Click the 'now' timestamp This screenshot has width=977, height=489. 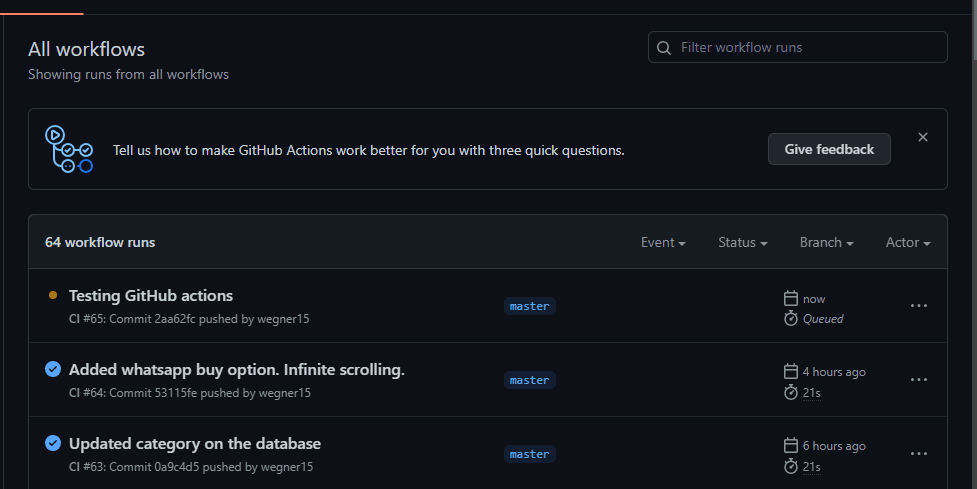pos(814,299)
